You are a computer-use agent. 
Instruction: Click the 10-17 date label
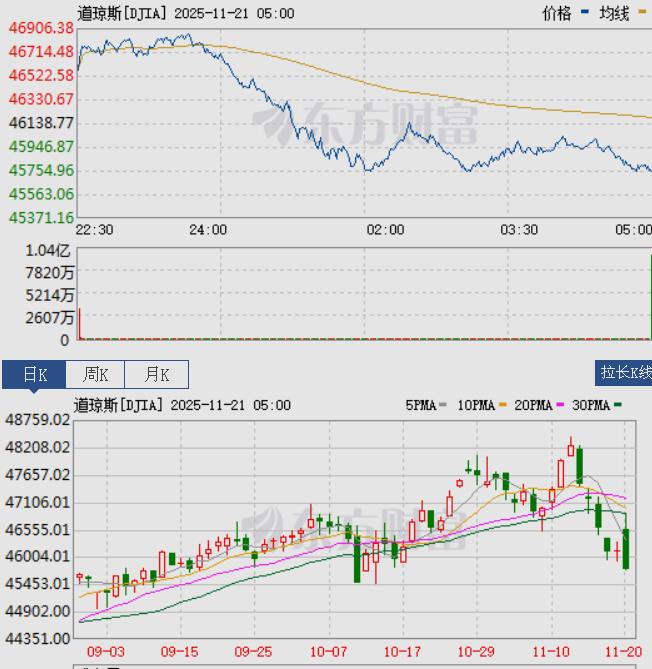coord(402,652)
